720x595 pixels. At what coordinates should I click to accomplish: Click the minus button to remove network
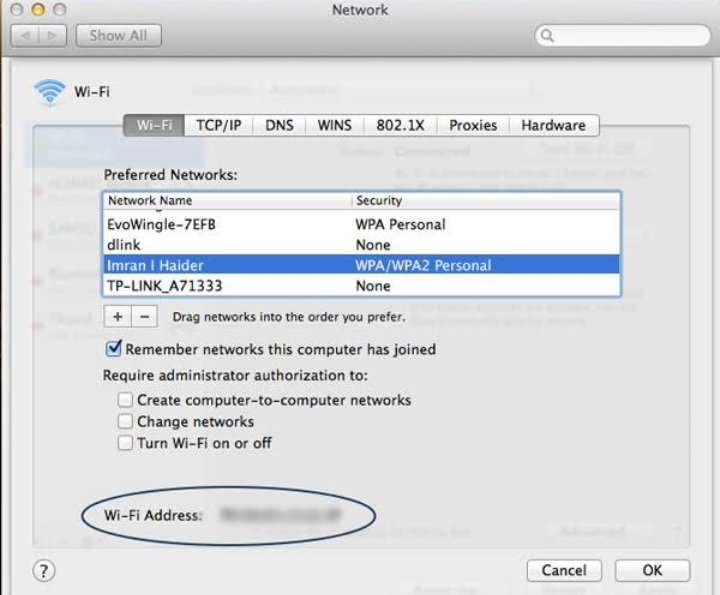(144, 316)
